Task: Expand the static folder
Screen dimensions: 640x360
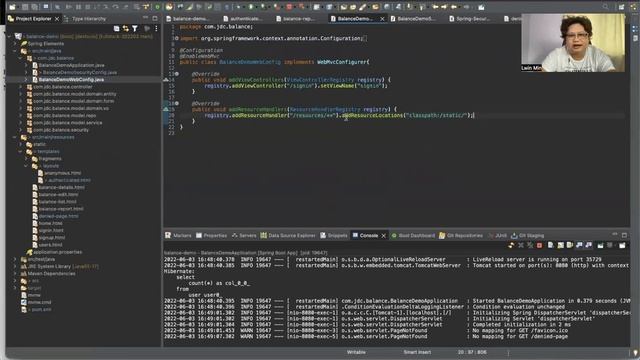Action: pos(21,144)
